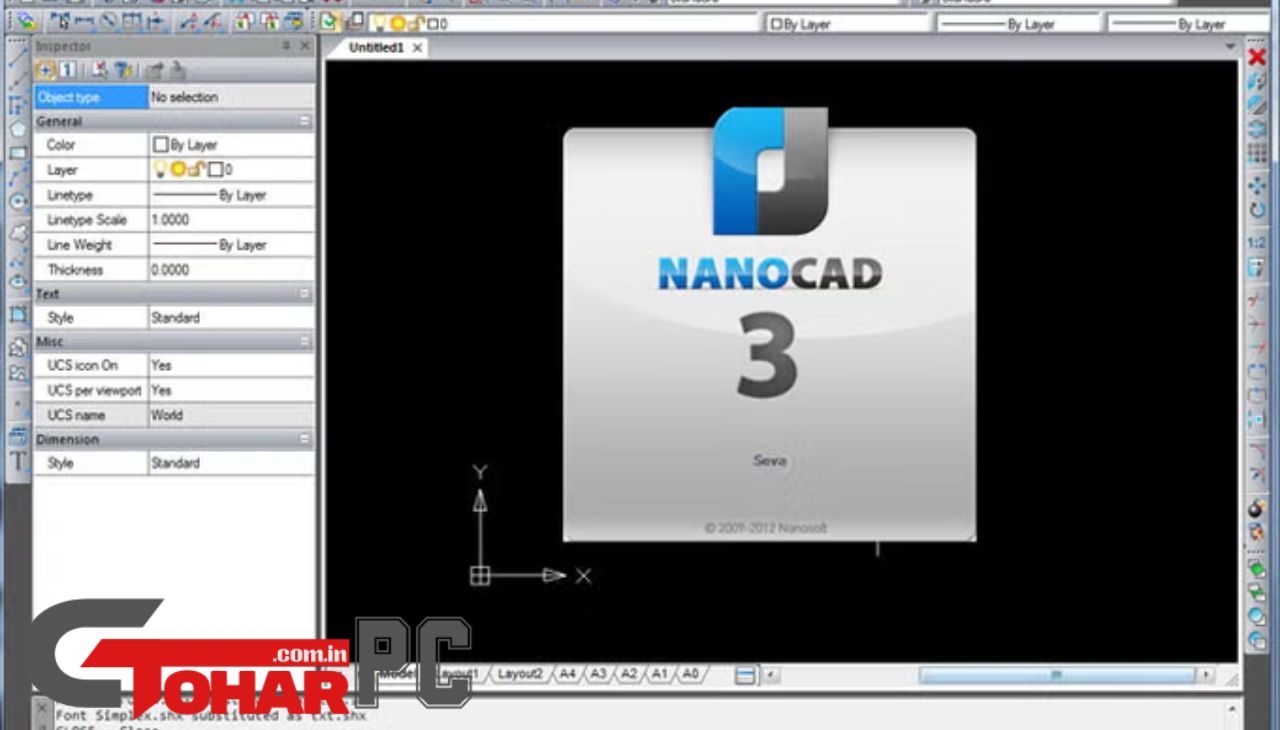The width and height of the screenshot is (1280, 730).
Task: Open Inspector Linetype By Layer field
Action: [231, 195]
